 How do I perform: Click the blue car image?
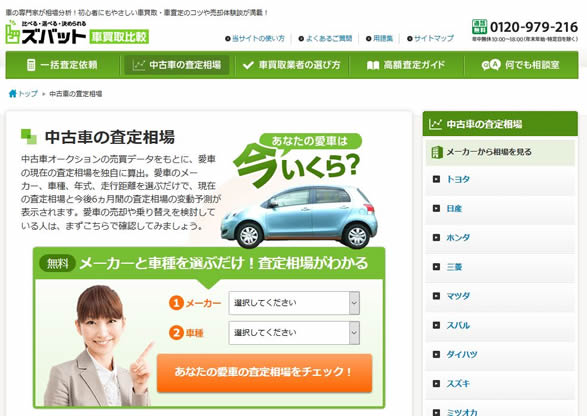click(x=299, y=217)
